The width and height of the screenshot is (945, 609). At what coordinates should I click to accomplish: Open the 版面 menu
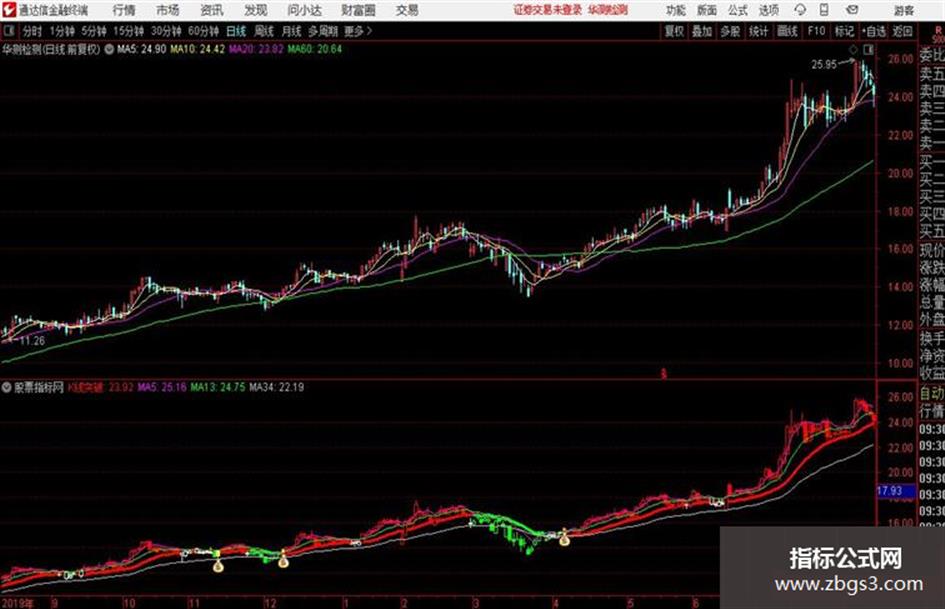click(707, 10)
